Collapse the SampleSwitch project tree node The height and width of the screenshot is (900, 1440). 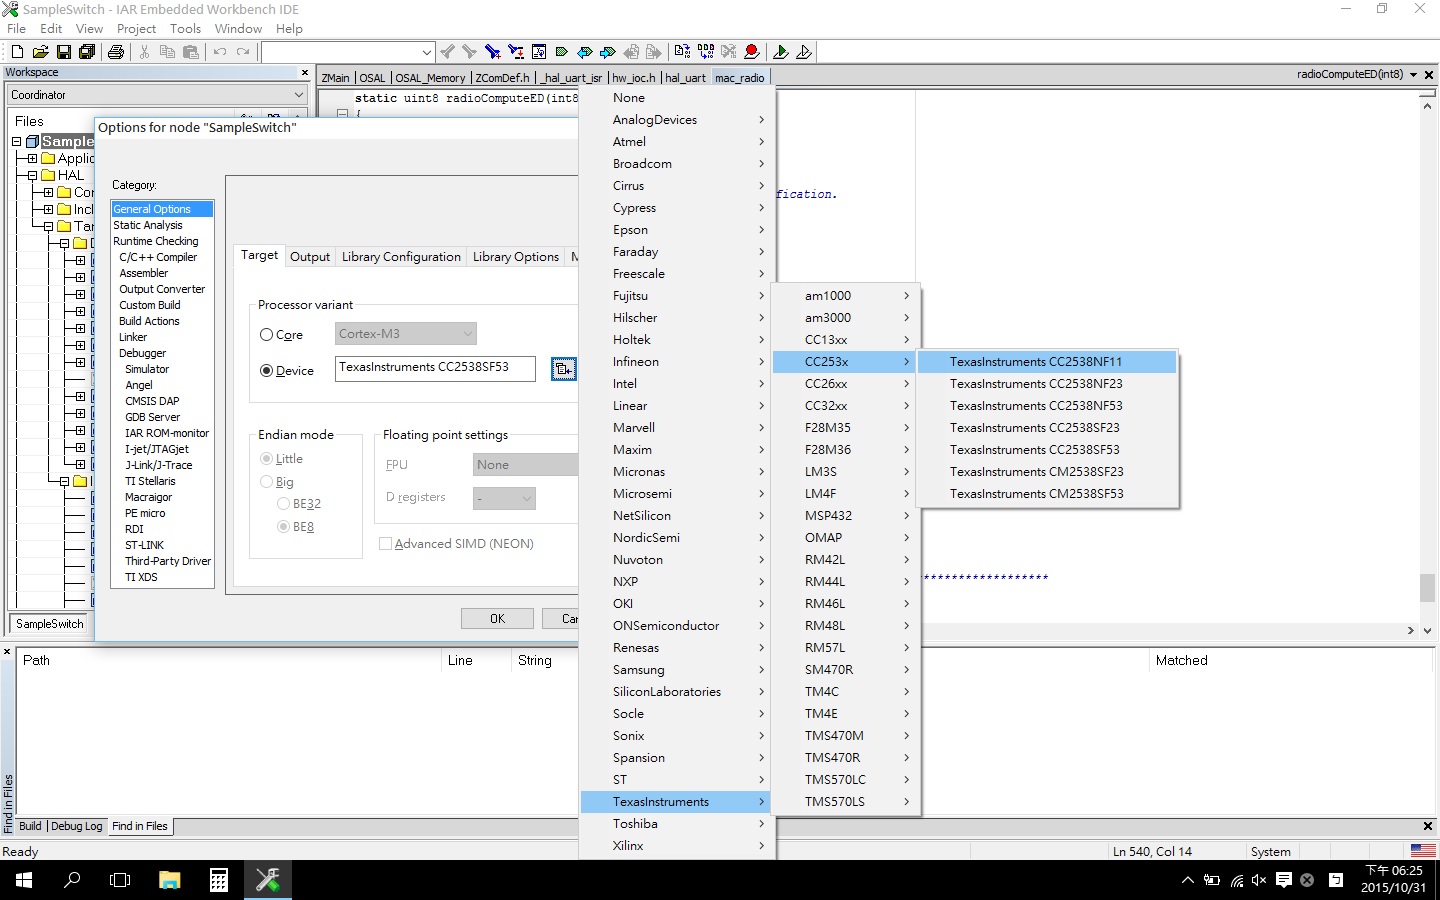(x=17, y=142)
